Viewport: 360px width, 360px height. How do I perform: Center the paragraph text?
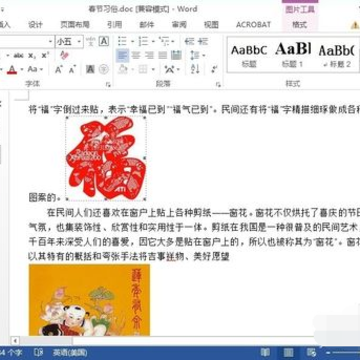[x=136, y=55]
